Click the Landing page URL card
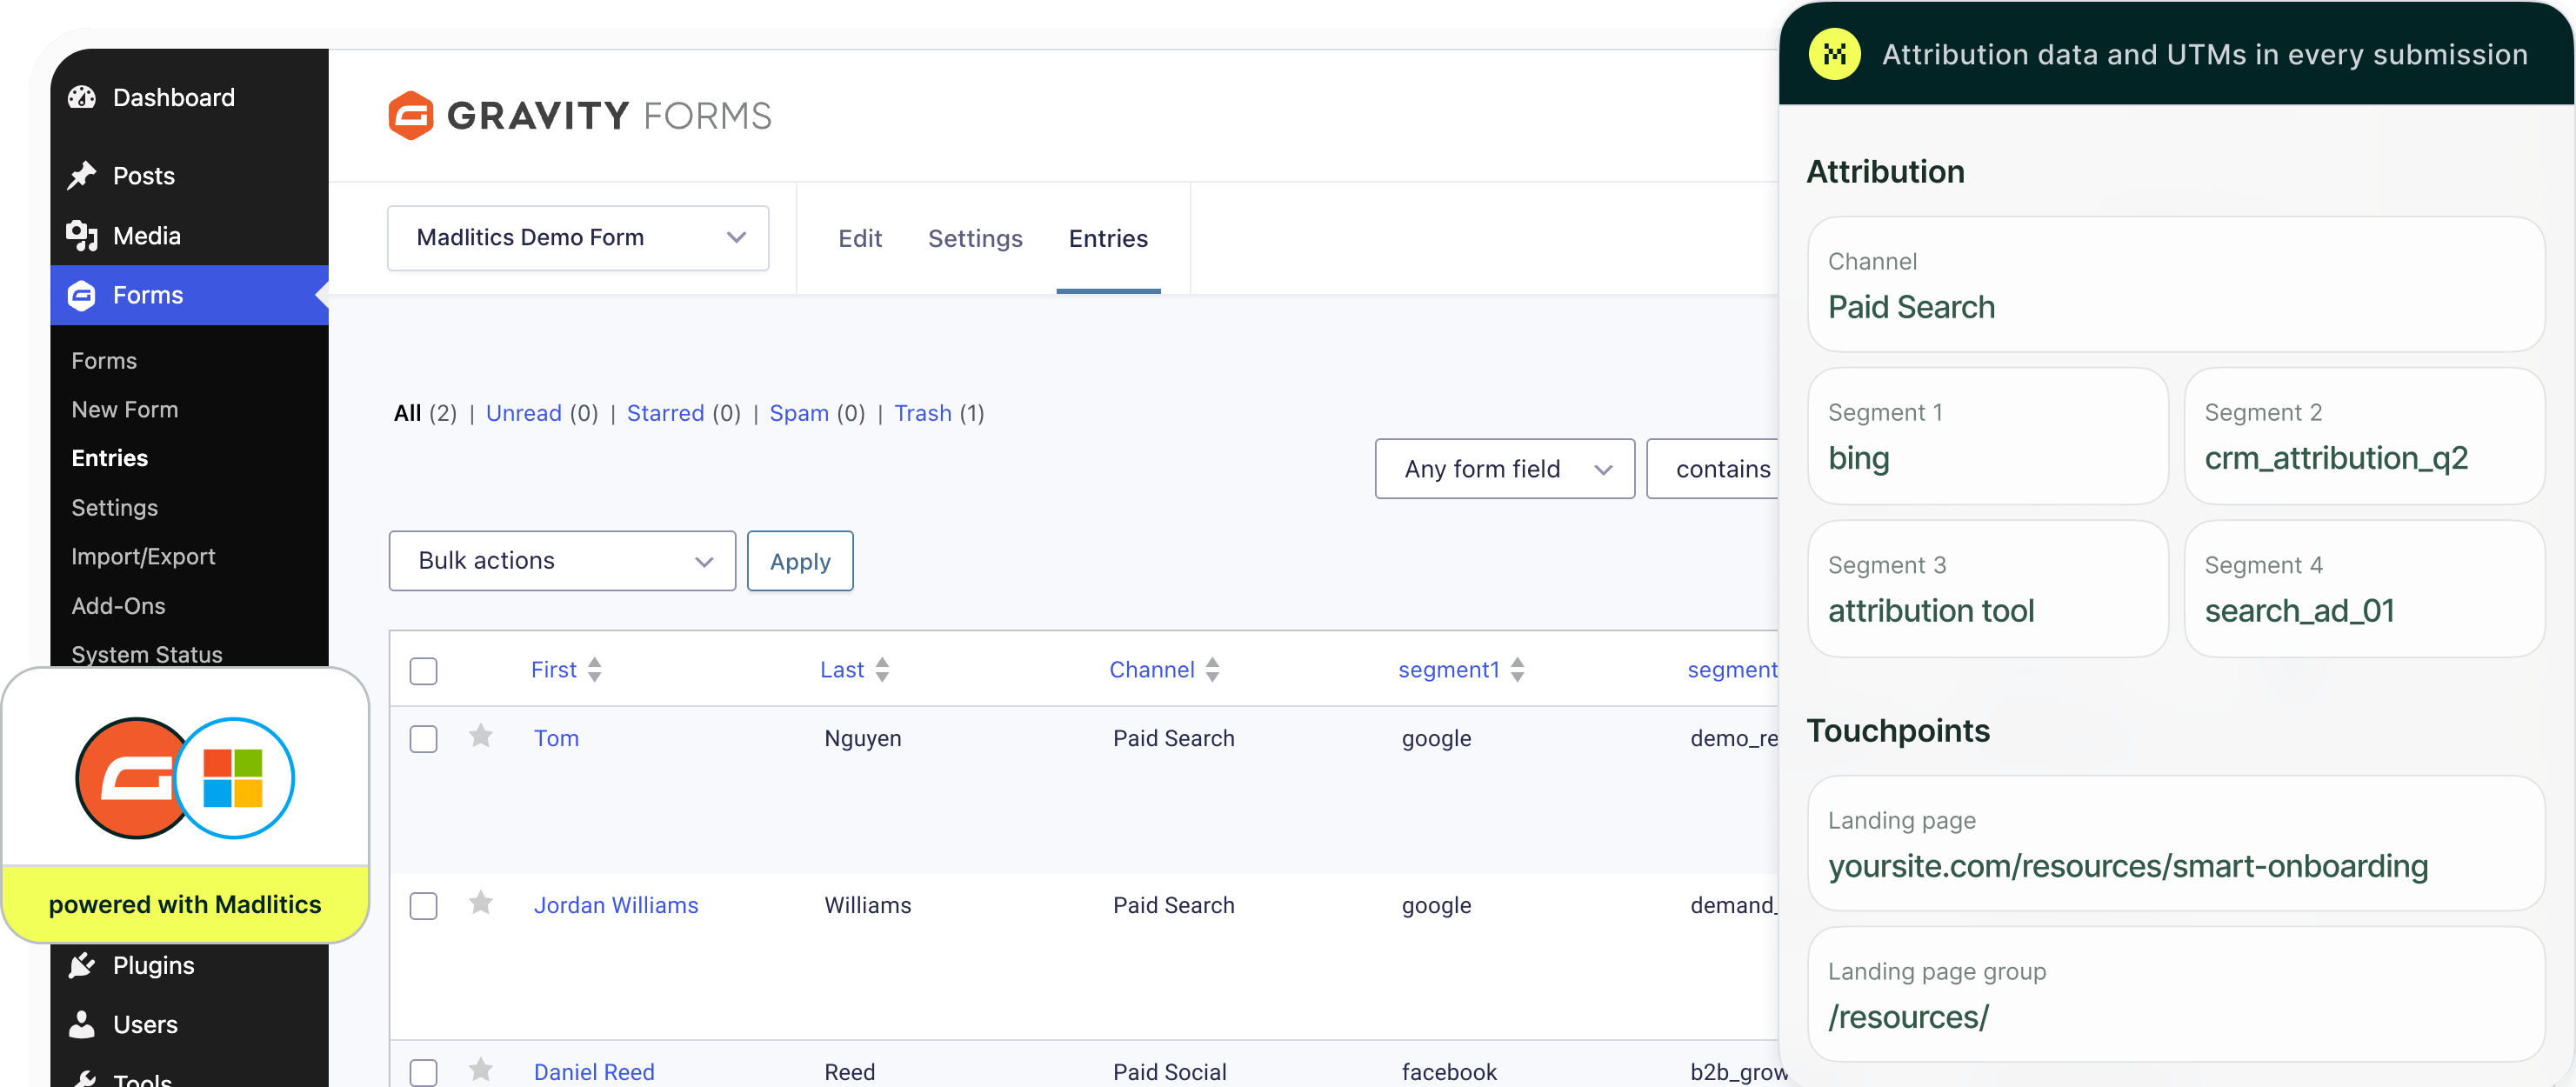The height and width of the screenshot is (1087, 2576). coord(2176,843)
